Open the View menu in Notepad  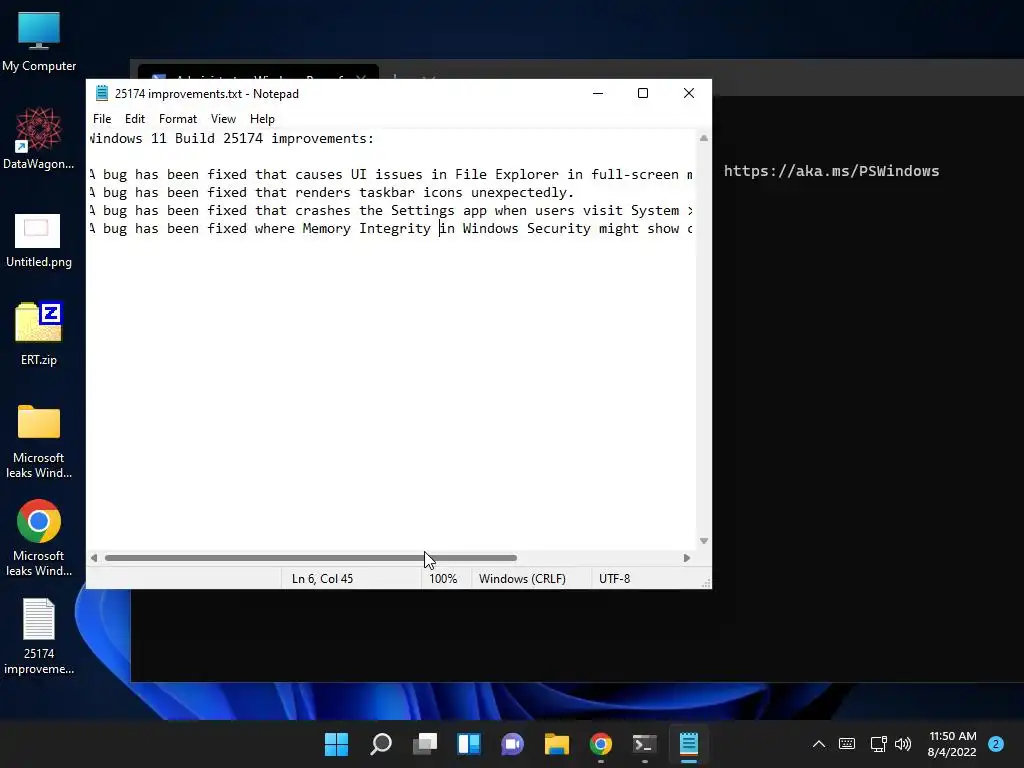(x=223, y=119)
